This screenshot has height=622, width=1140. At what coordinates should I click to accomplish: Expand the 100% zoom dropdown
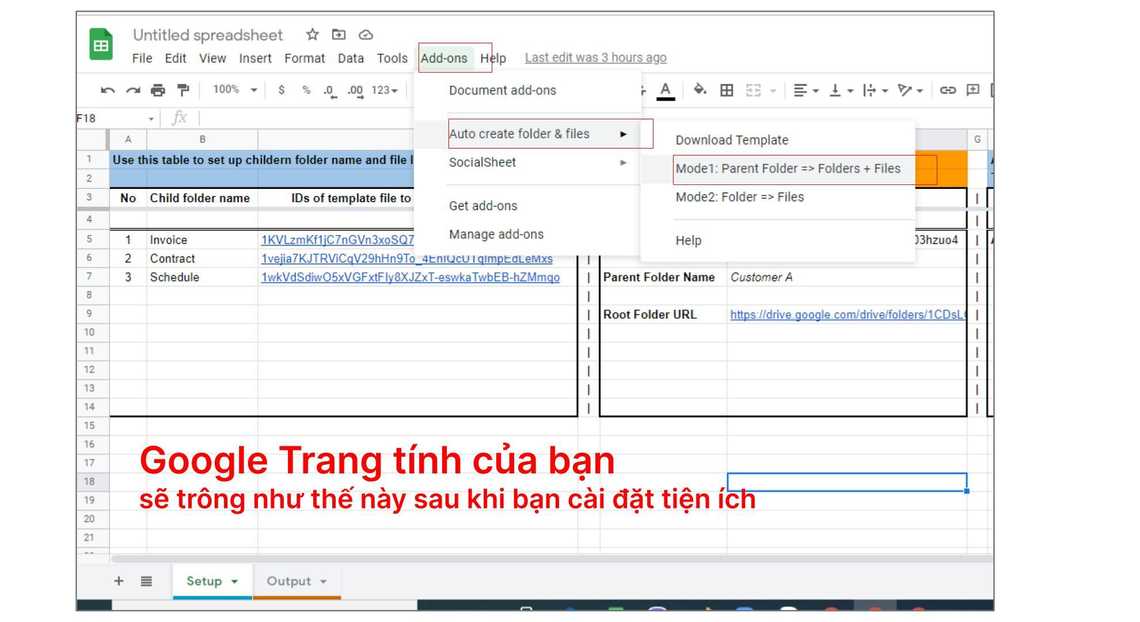(x=234, y=90)
